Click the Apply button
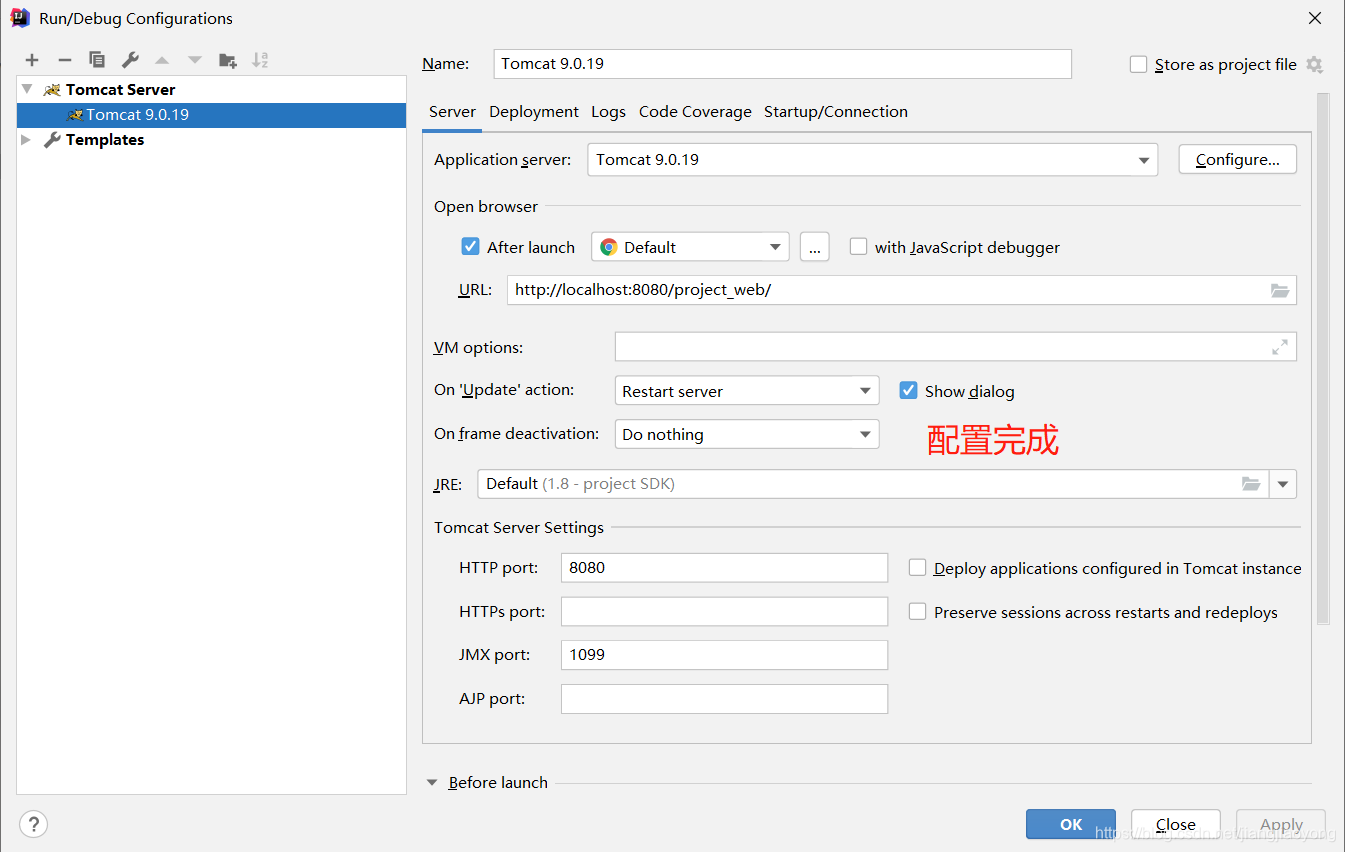Screen dimensions: 1345x852 pos(1281,824)
